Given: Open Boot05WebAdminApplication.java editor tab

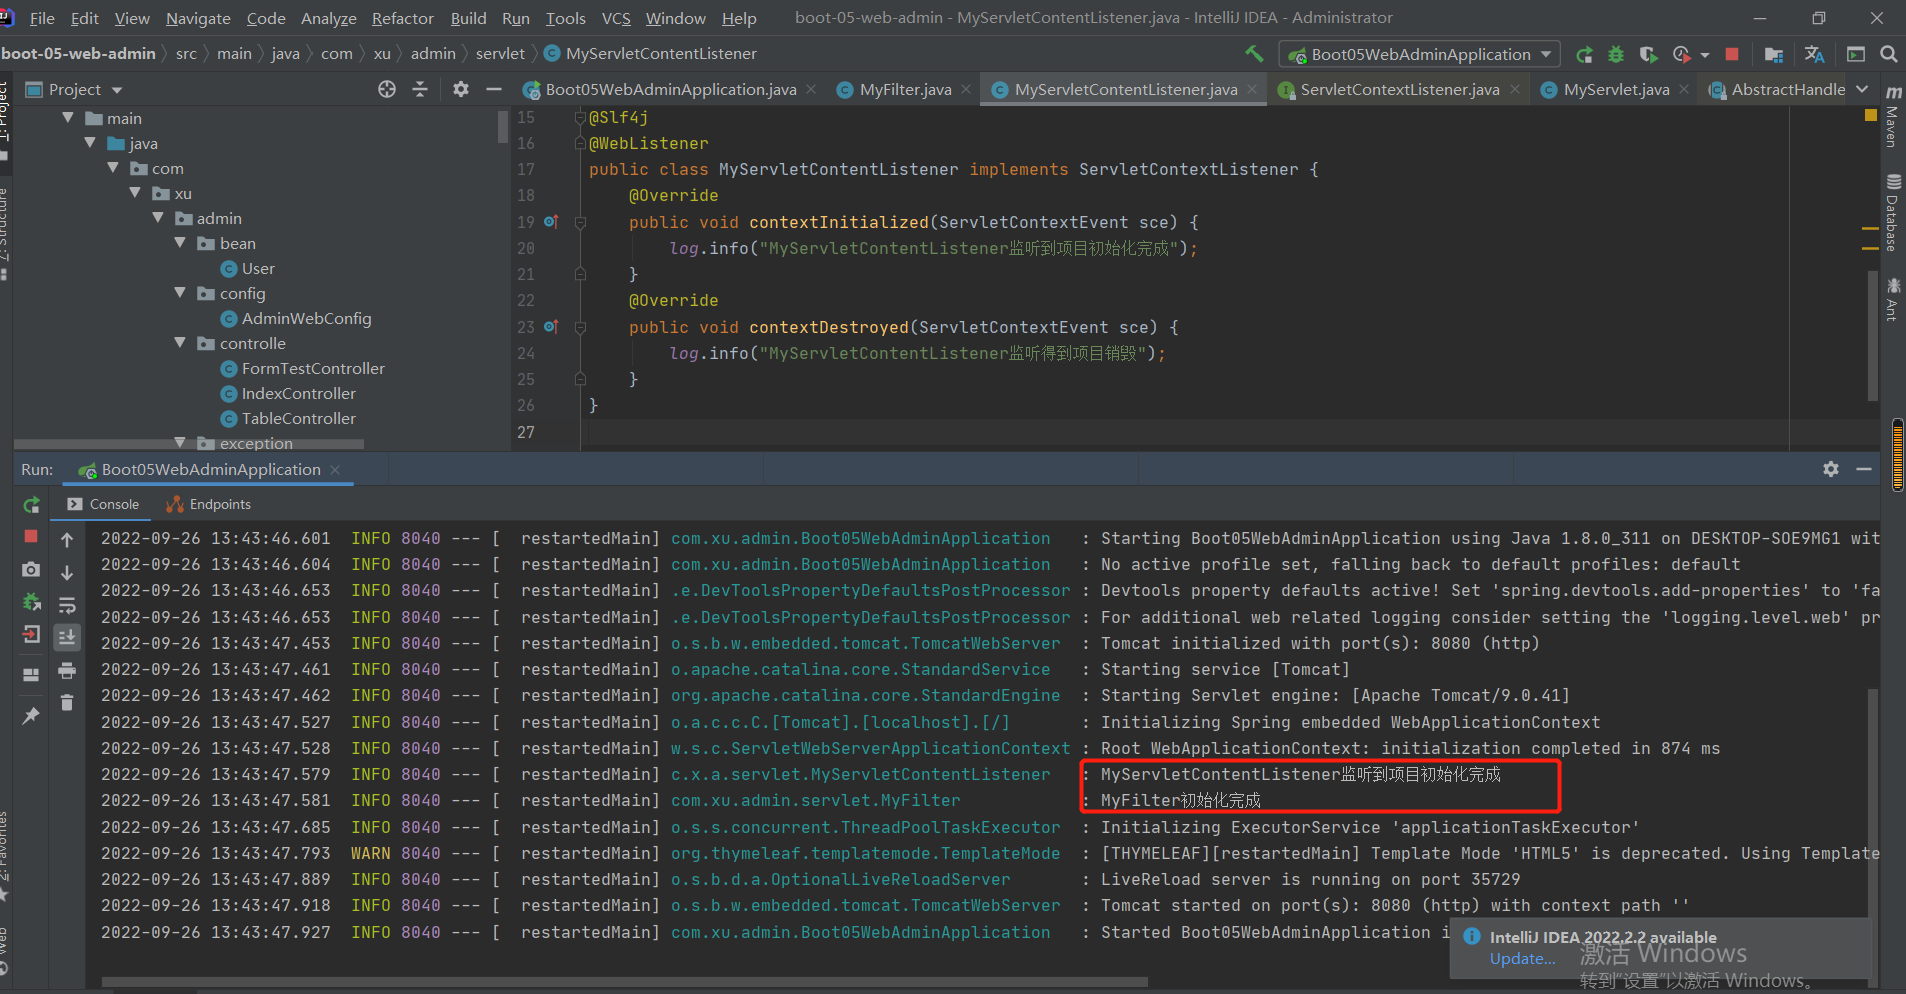Looking at the screenshot, I should coord(671,89).
